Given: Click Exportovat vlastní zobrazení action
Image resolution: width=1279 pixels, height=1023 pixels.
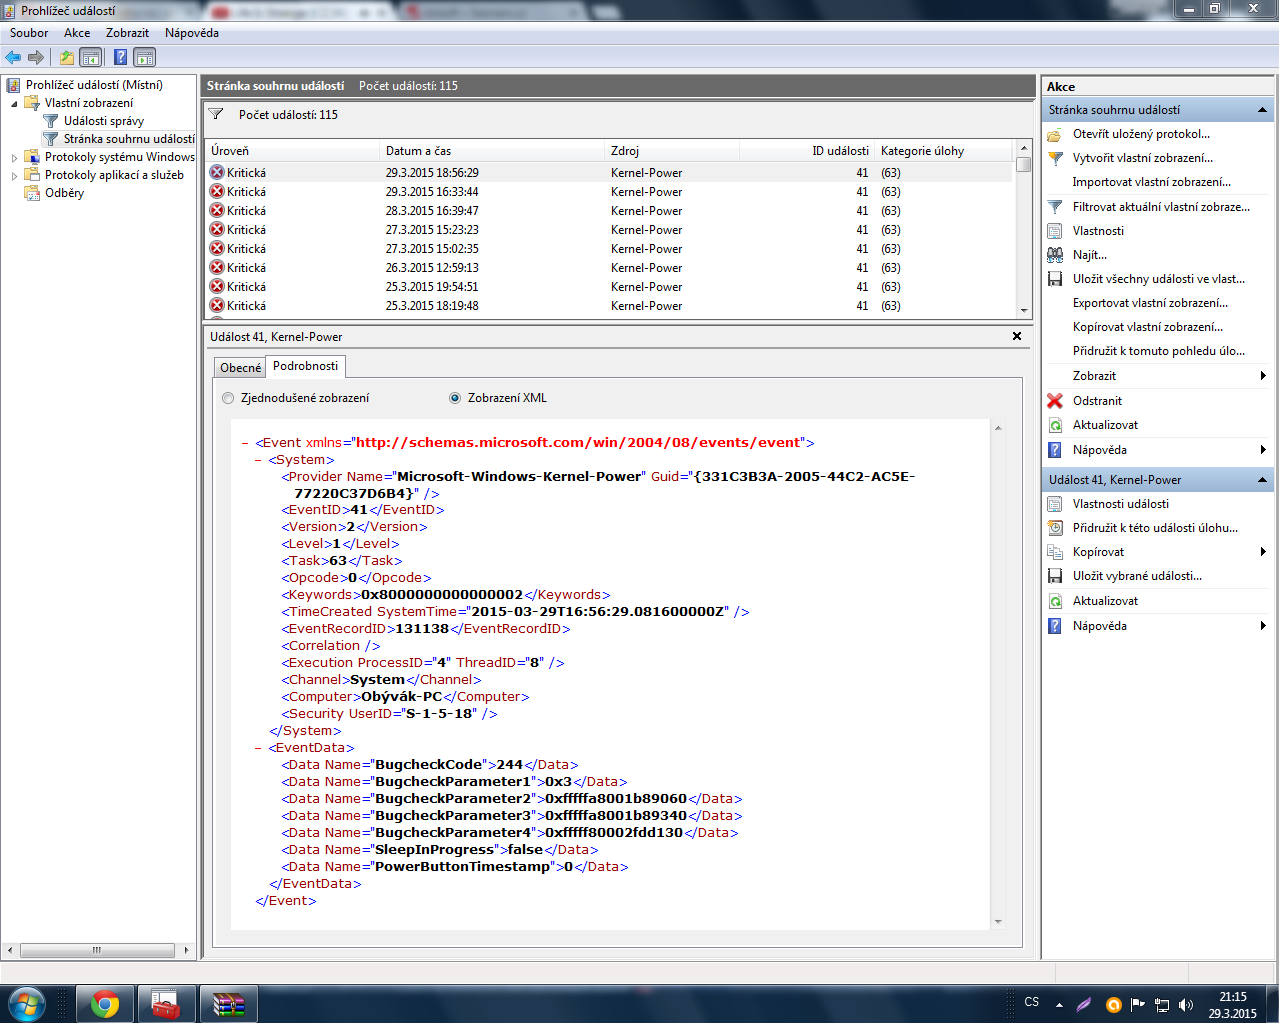Looking at the screenshot, I should click(x=1150, y=303).
